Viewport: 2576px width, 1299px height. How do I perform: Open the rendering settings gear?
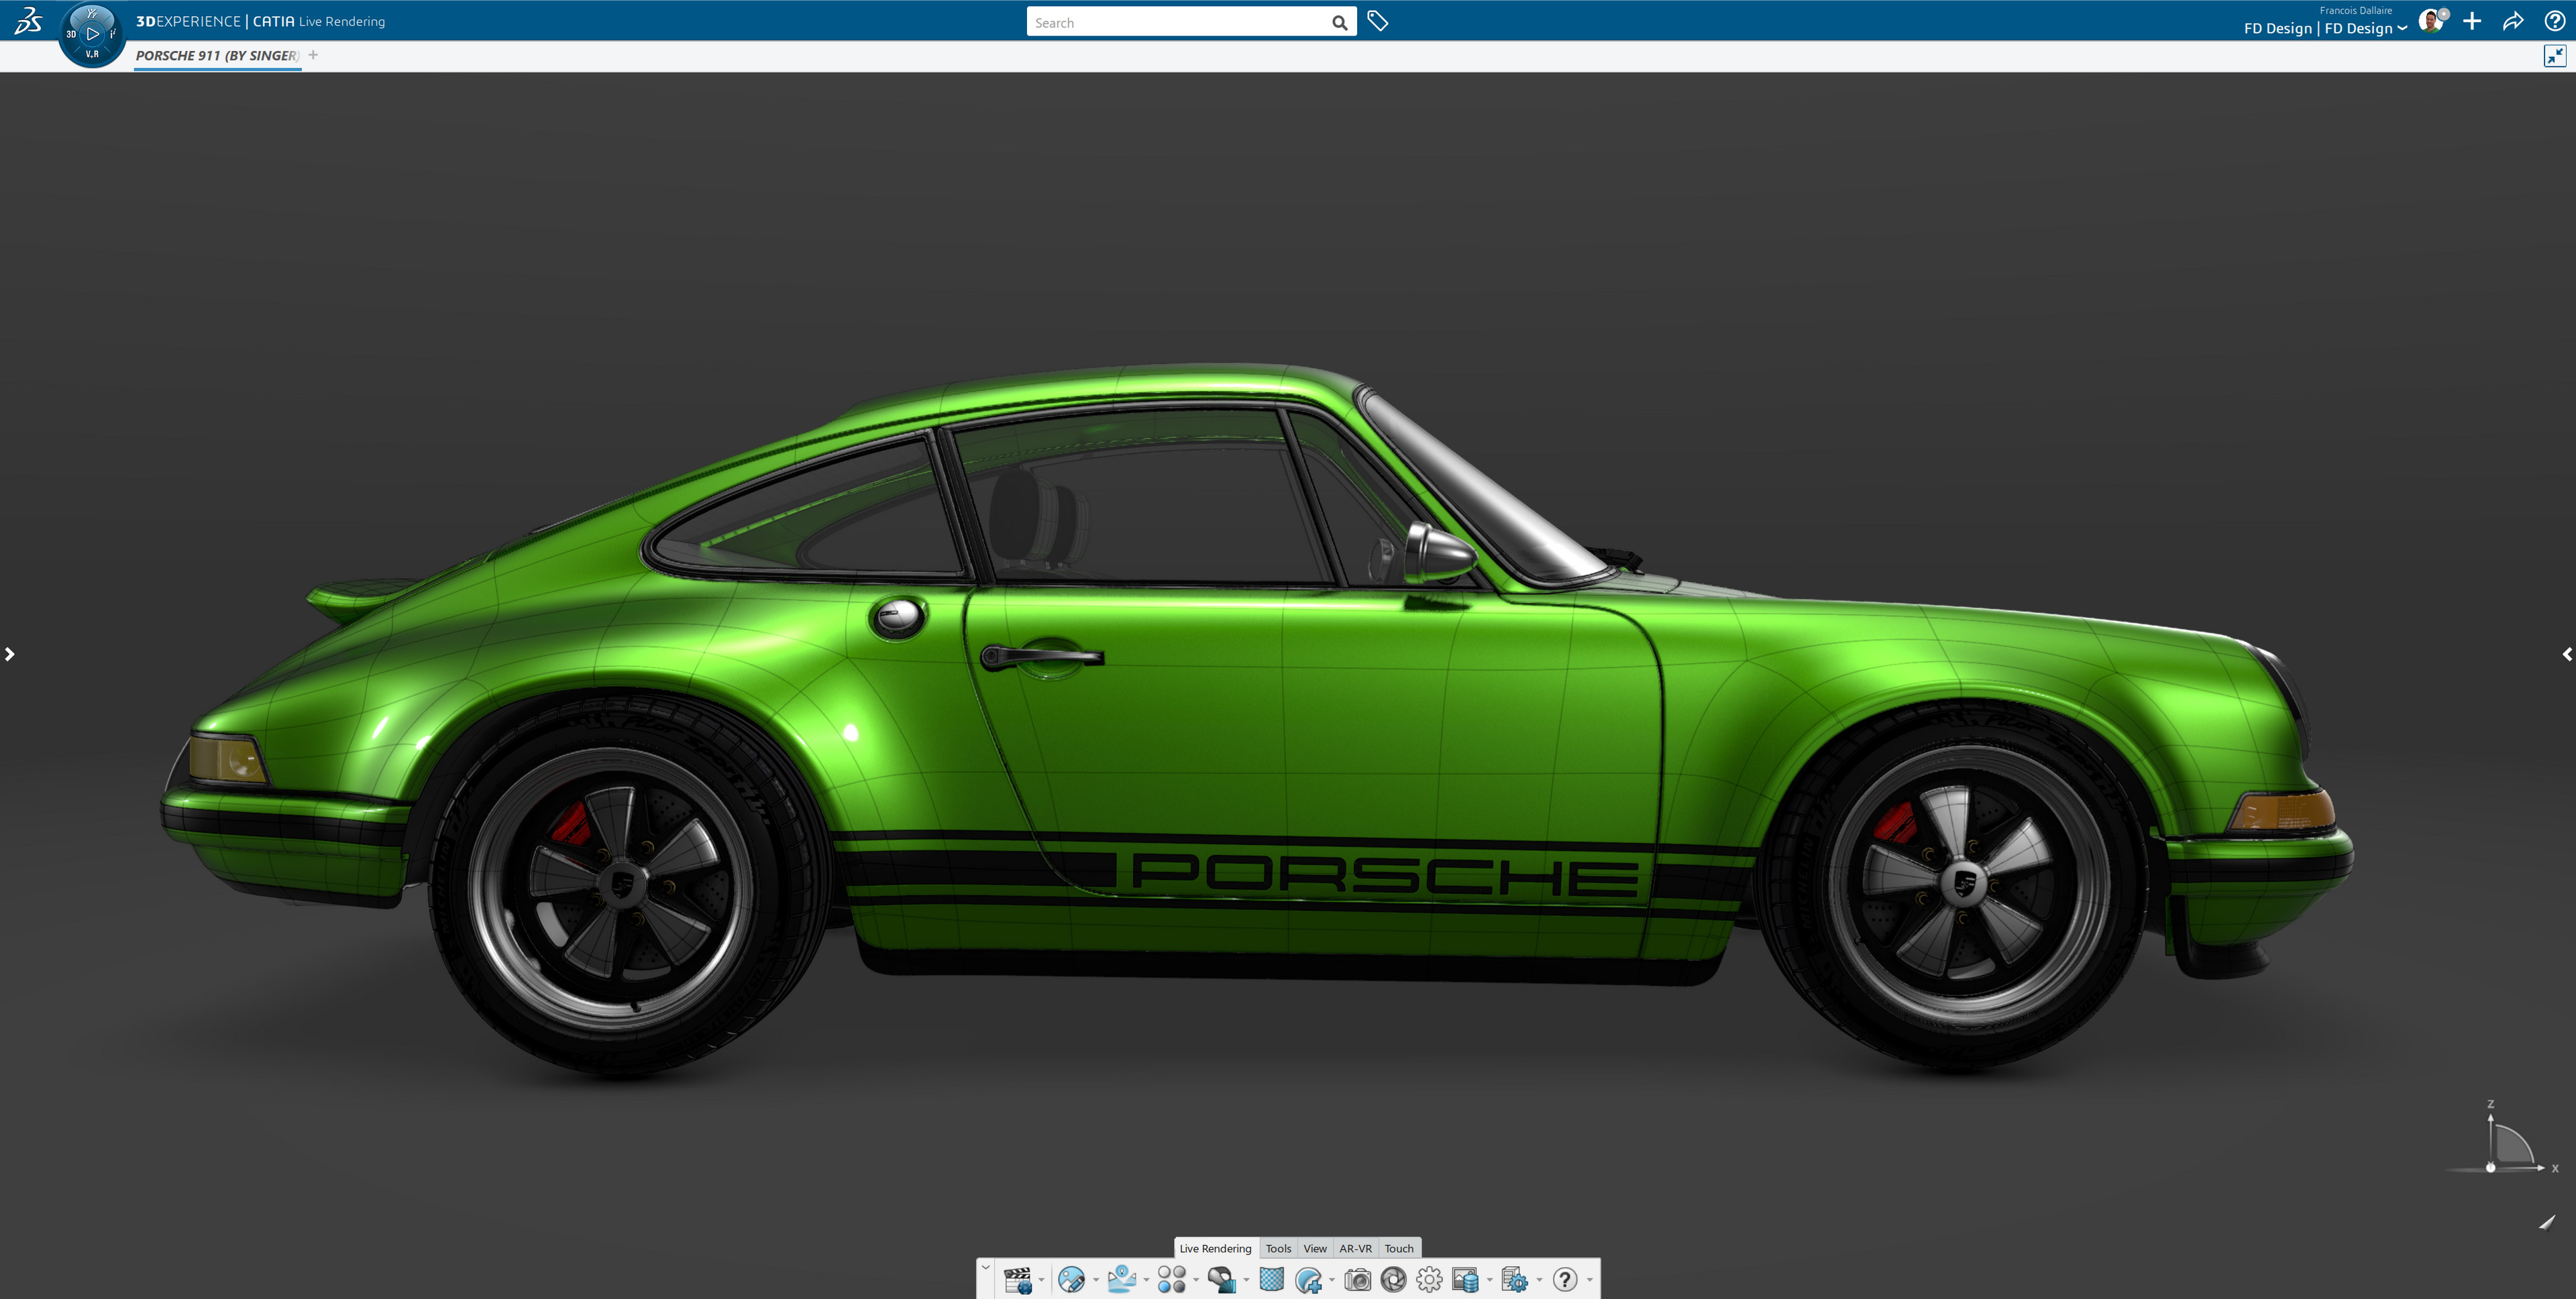pyautogui.click(x=1429, y=1281)
